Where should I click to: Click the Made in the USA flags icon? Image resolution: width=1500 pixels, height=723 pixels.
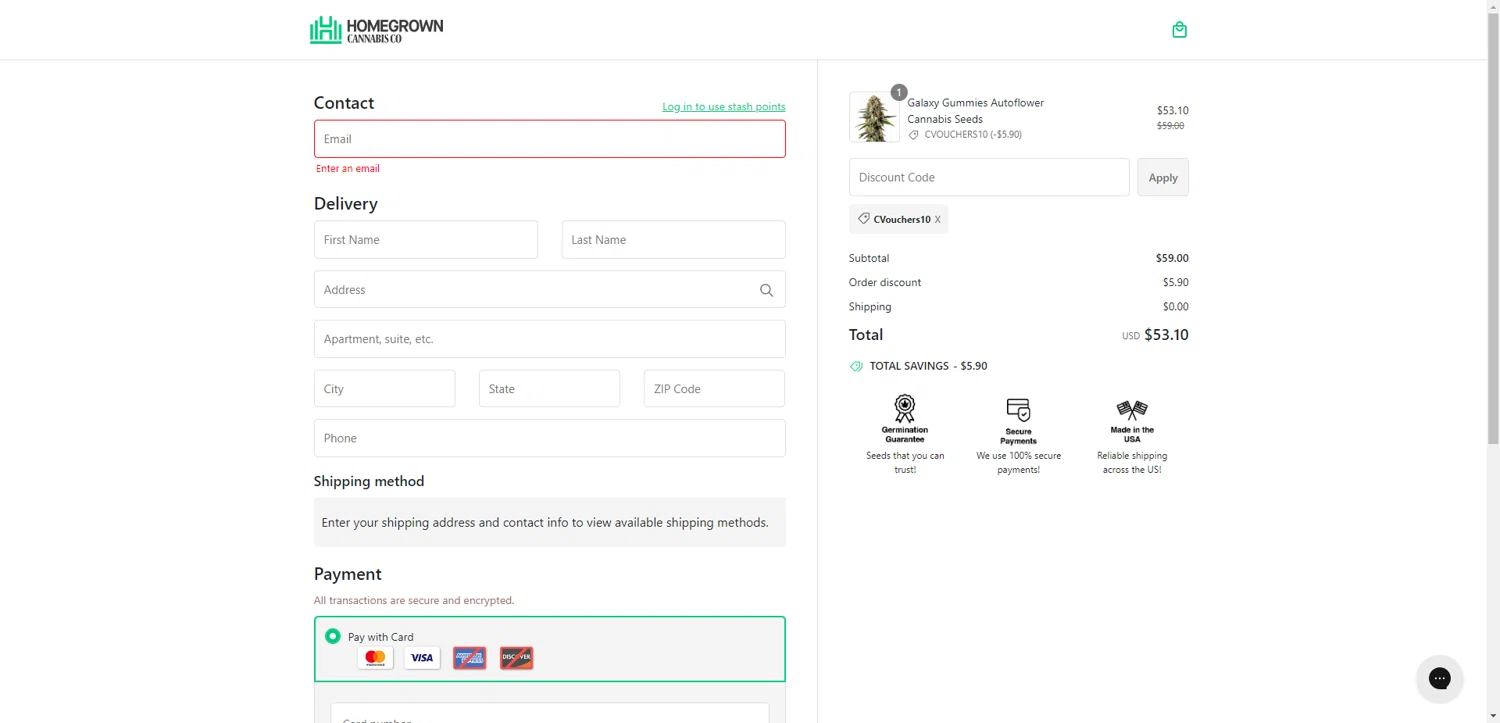[1131, 410]
